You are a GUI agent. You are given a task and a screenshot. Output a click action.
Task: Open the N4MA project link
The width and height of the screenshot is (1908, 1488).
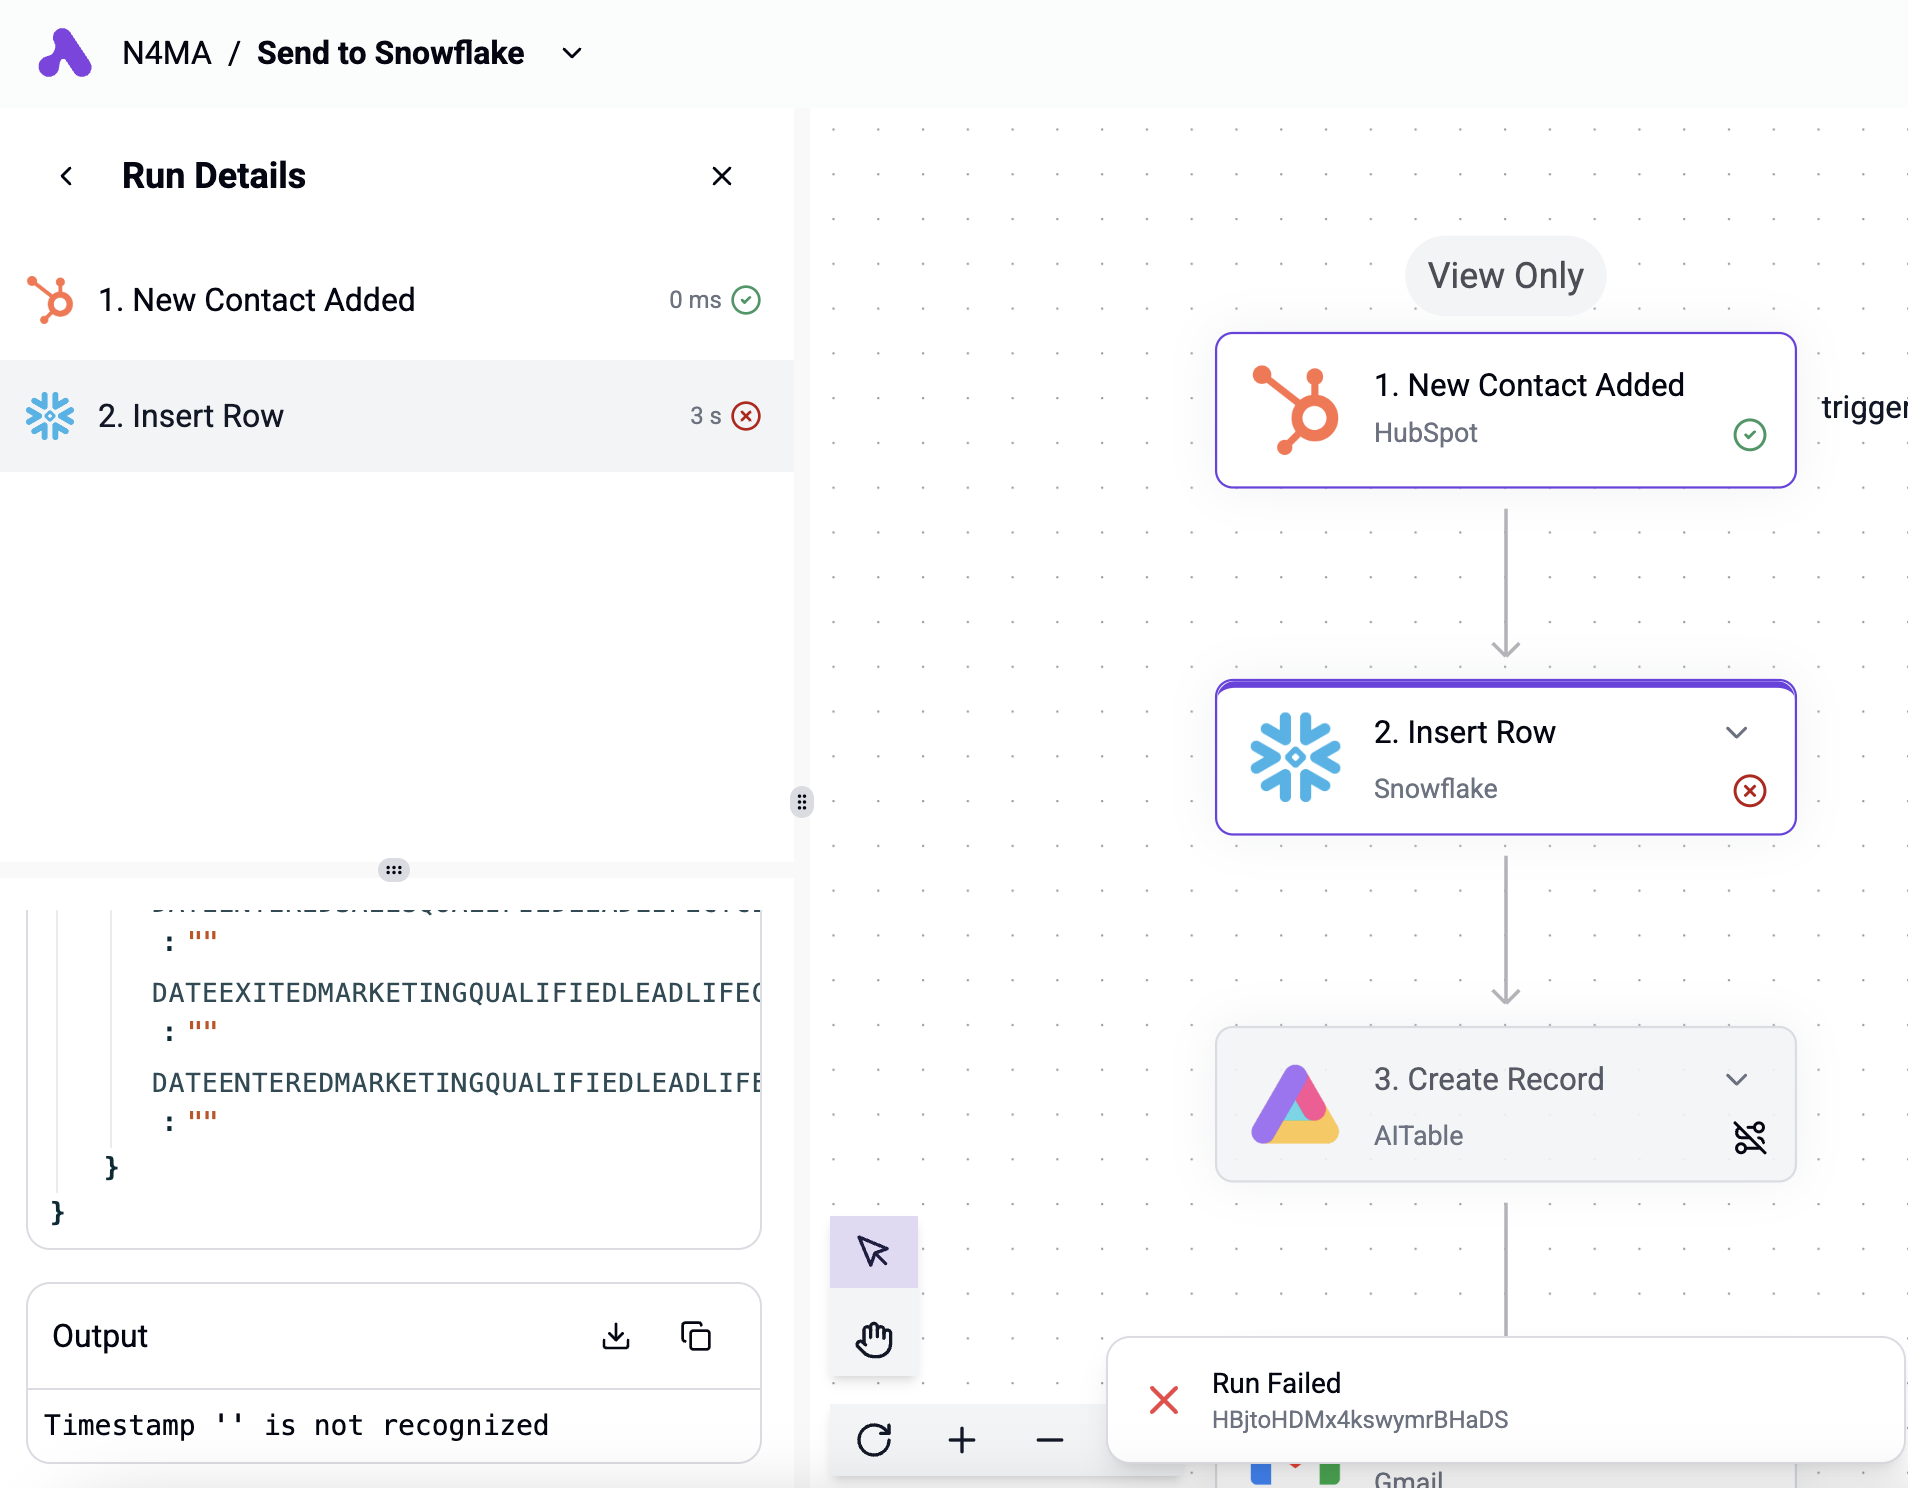pyautogui.click(x=167, y=53)
